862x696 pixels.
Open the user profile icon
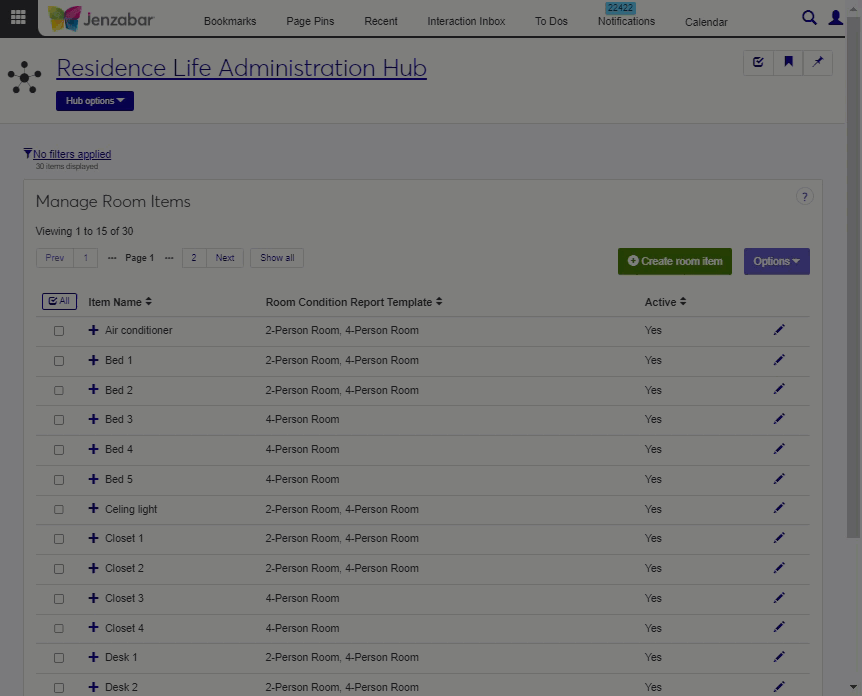point(837,17)
